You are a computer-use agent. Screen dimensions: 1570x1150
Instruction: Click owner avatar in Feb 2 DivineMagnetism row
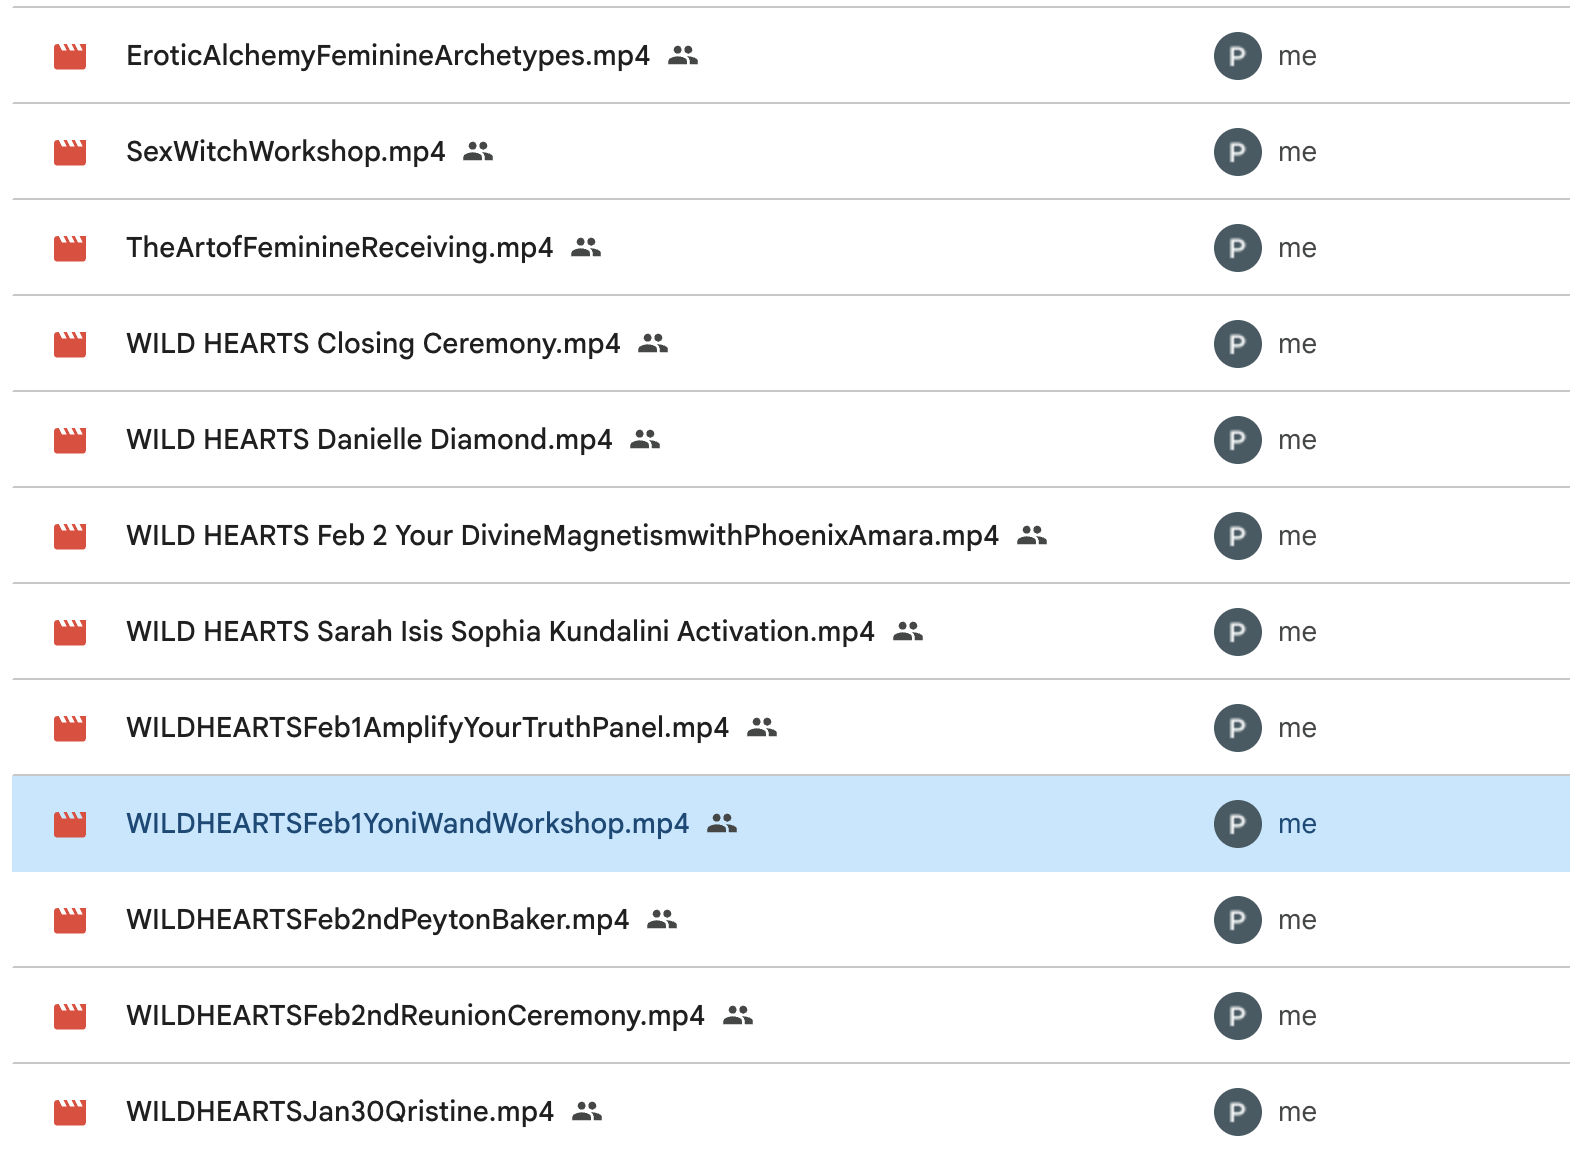tap(1238, 536)
